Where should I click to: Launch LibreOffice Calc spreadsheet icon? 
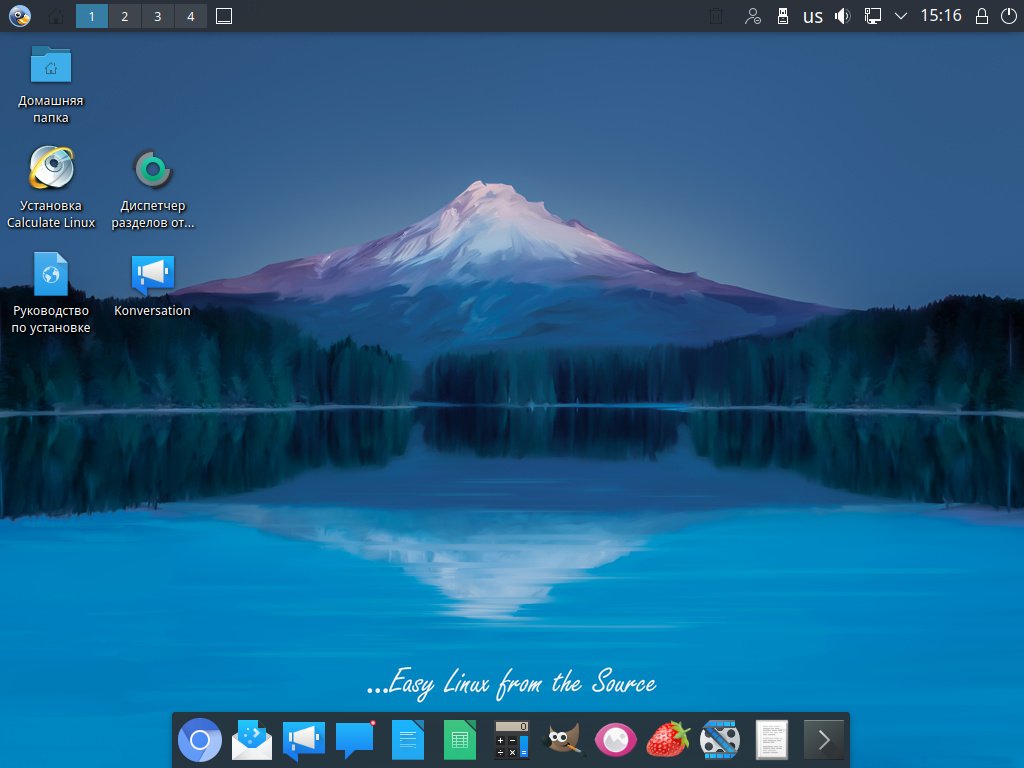460,740
